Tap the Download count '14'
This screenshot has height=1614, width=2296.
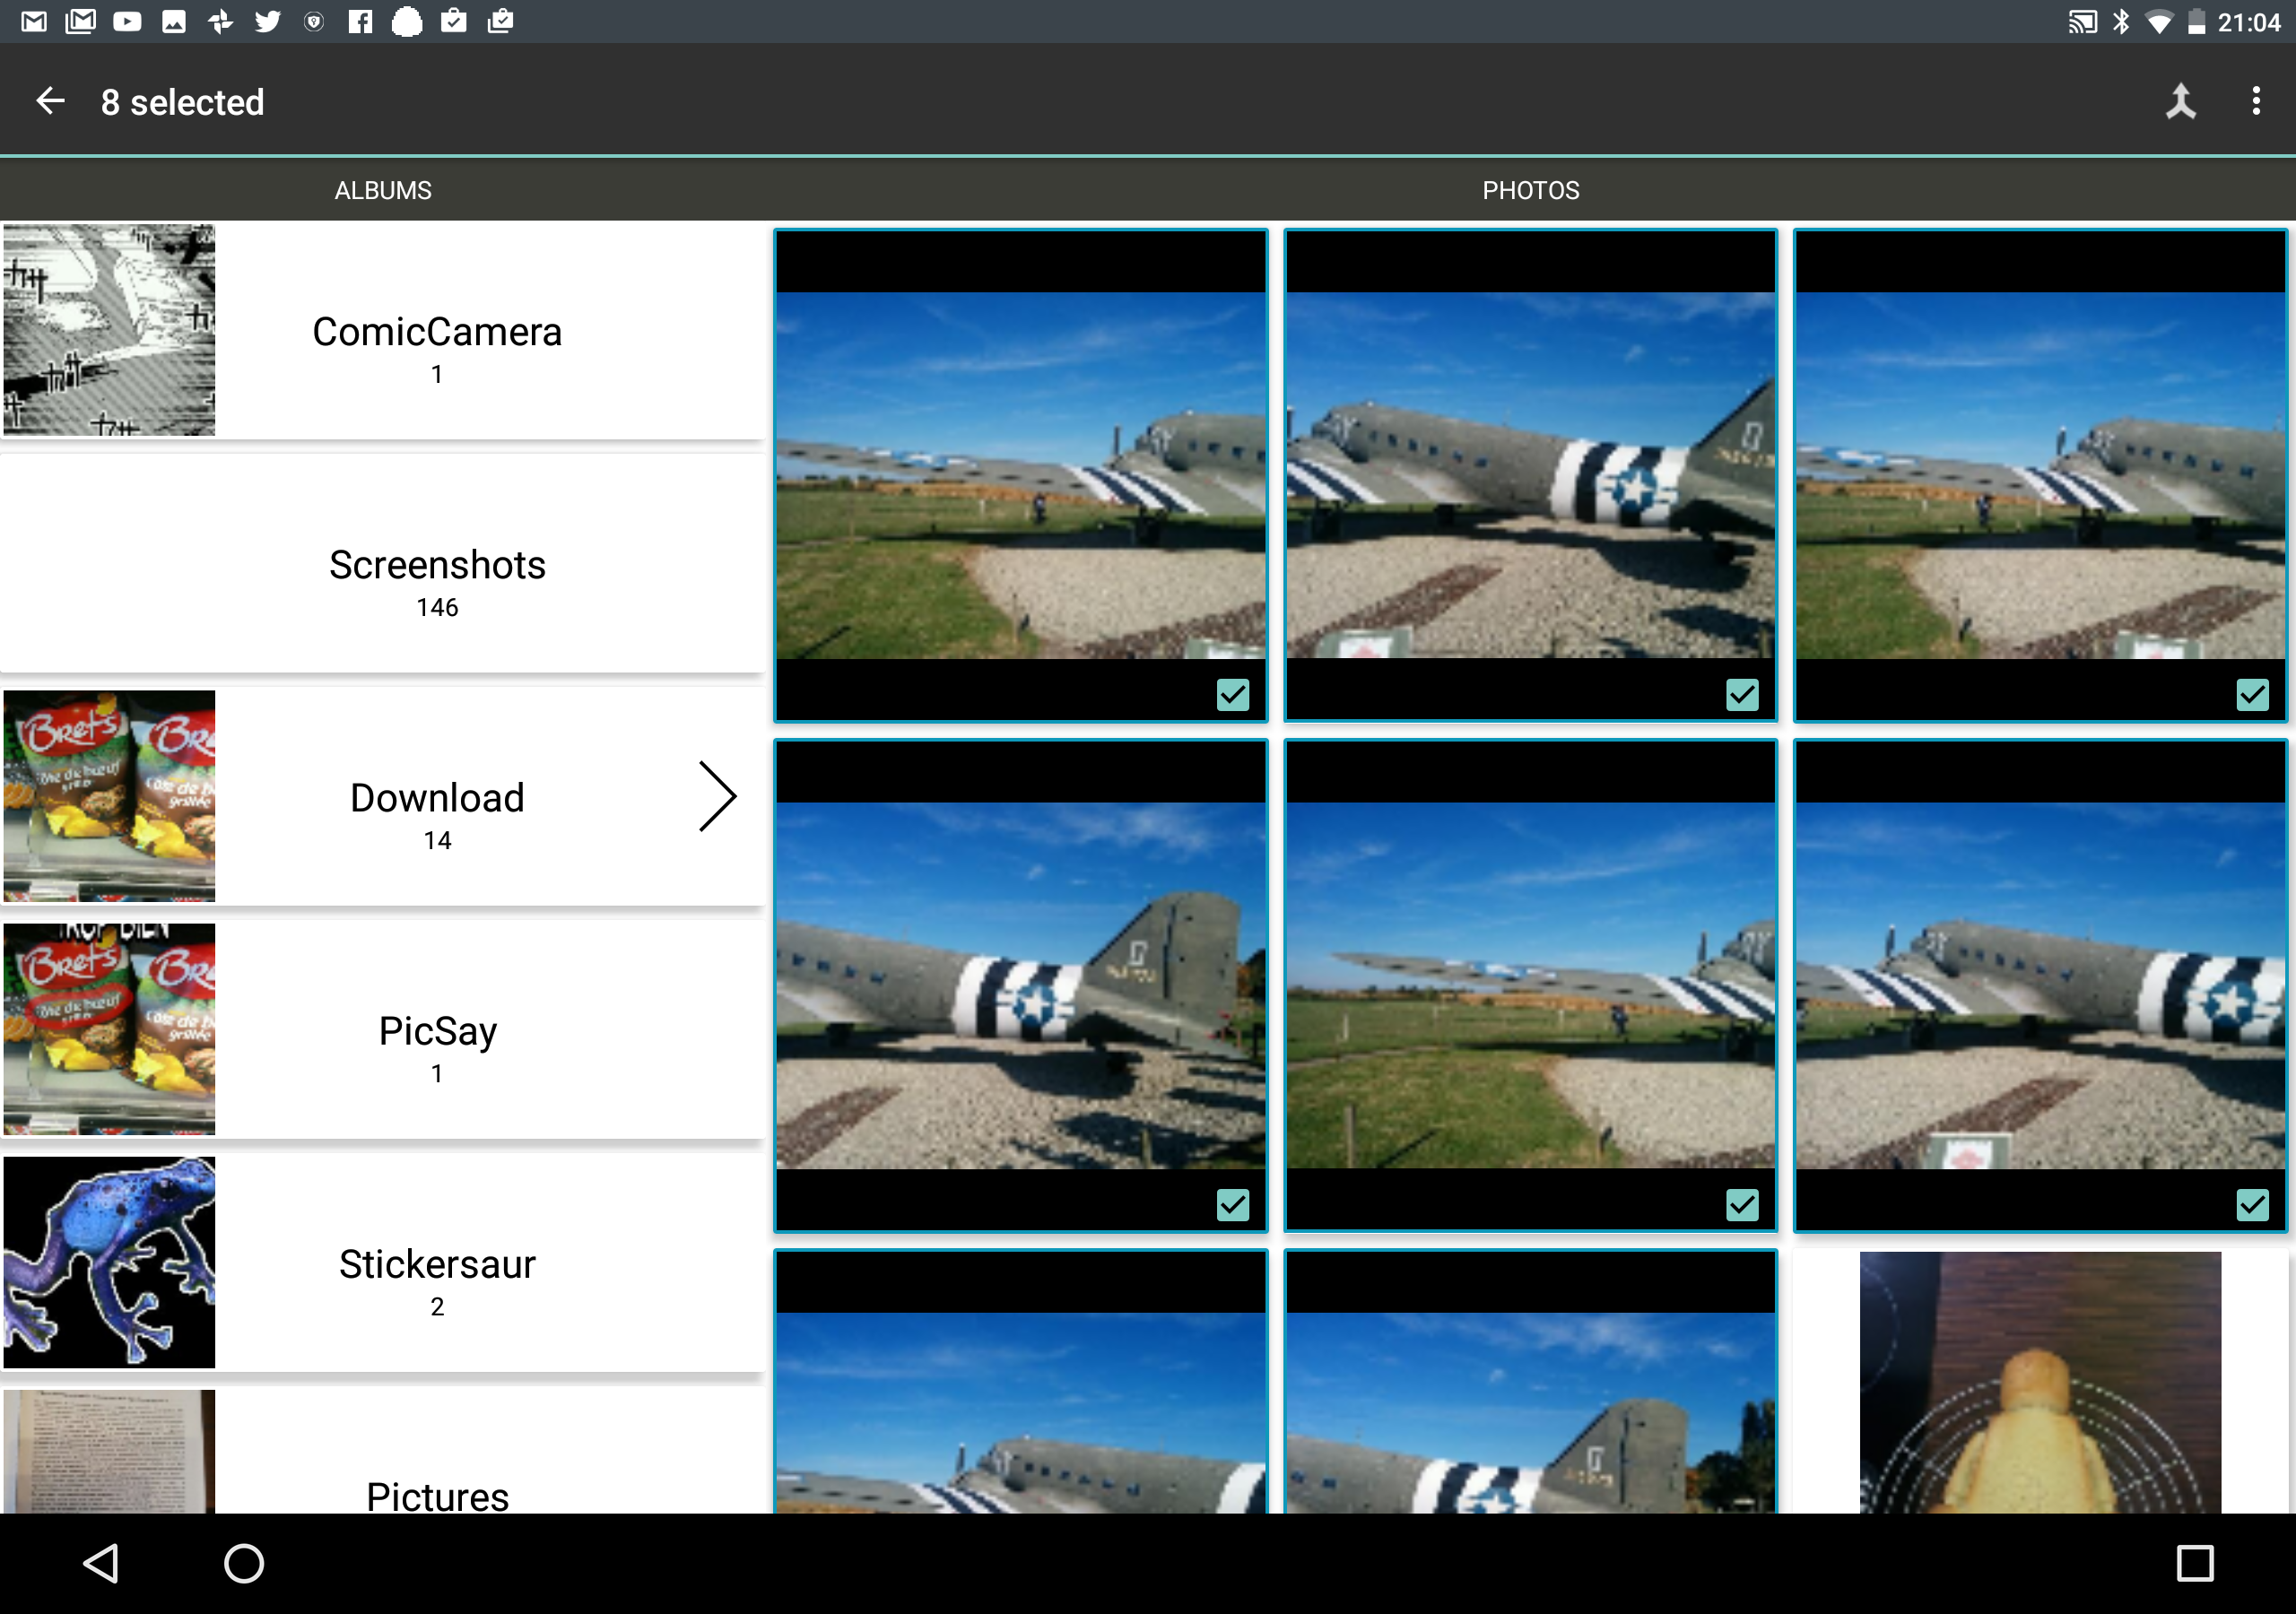(x=437, y=840)
